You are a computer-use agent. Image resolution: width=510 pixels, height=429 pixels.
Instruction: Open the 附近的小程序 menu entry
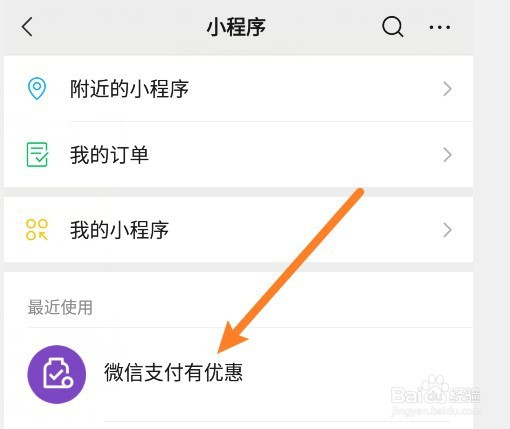click(238, 89)
